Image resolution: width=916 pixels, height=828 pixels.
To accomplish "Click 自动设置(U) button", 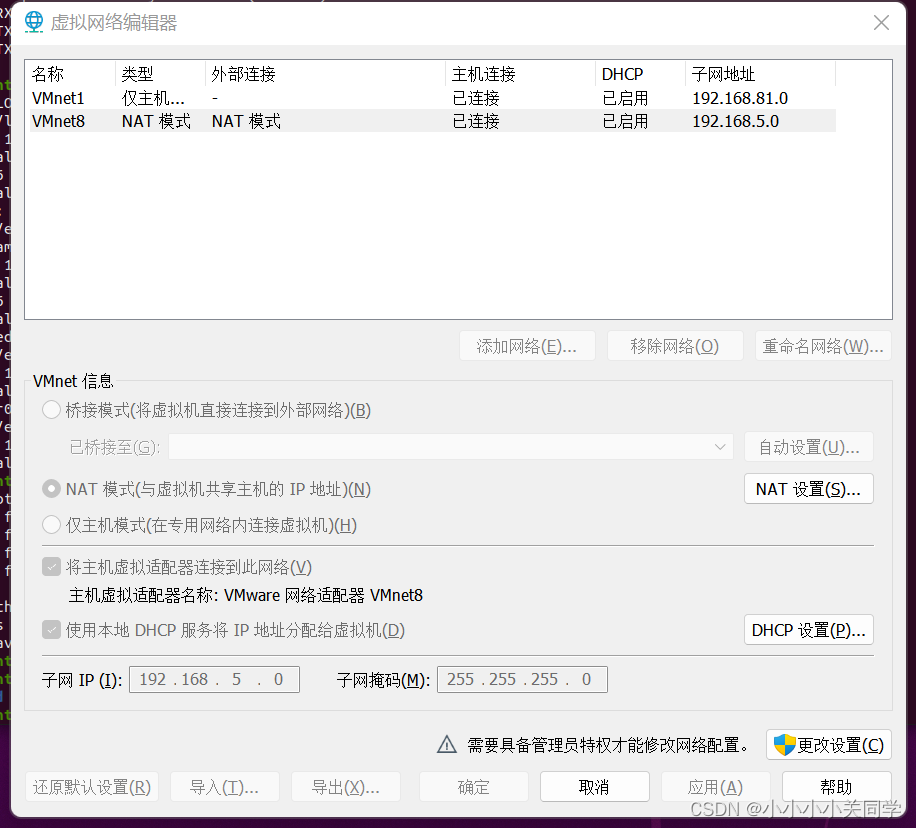I will (x=809, y=448).
